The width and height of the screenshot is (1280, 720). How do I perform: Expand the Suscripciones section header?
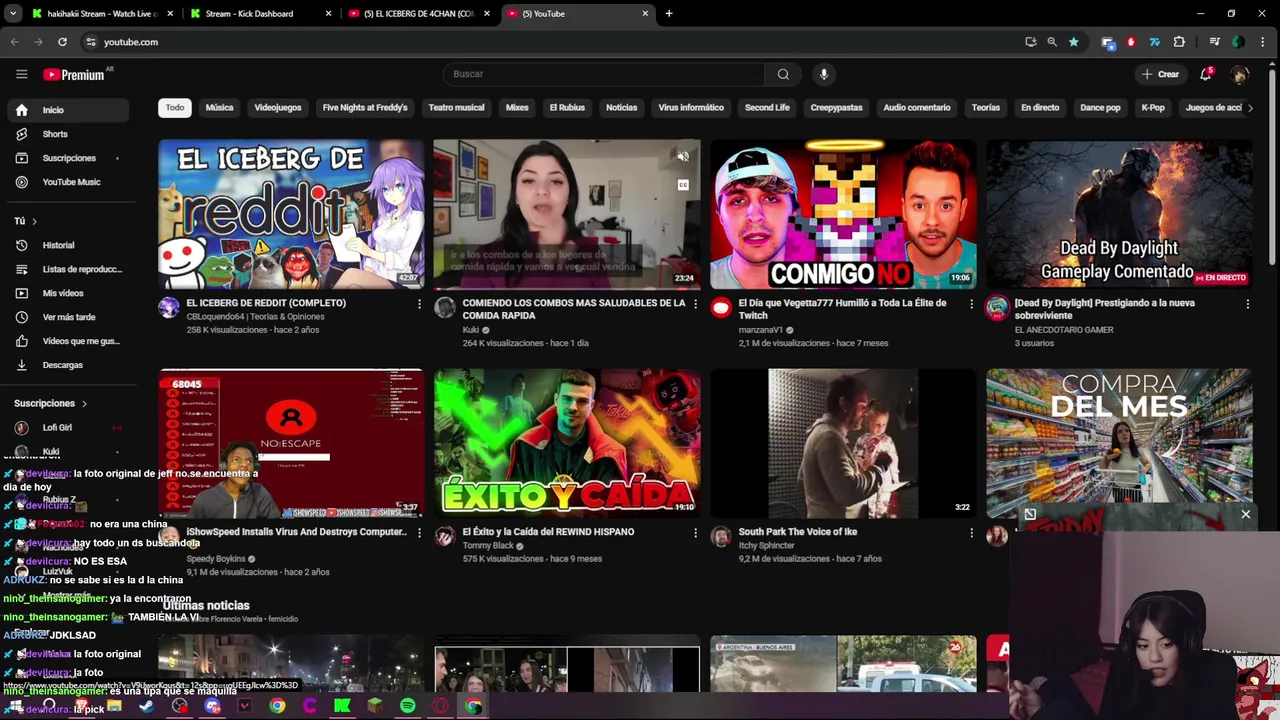51,403
